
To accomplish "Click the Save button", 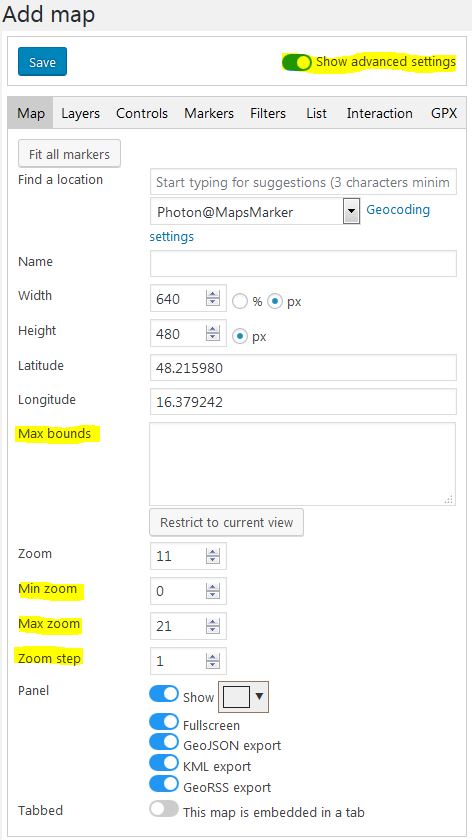I will click(42, 62).
